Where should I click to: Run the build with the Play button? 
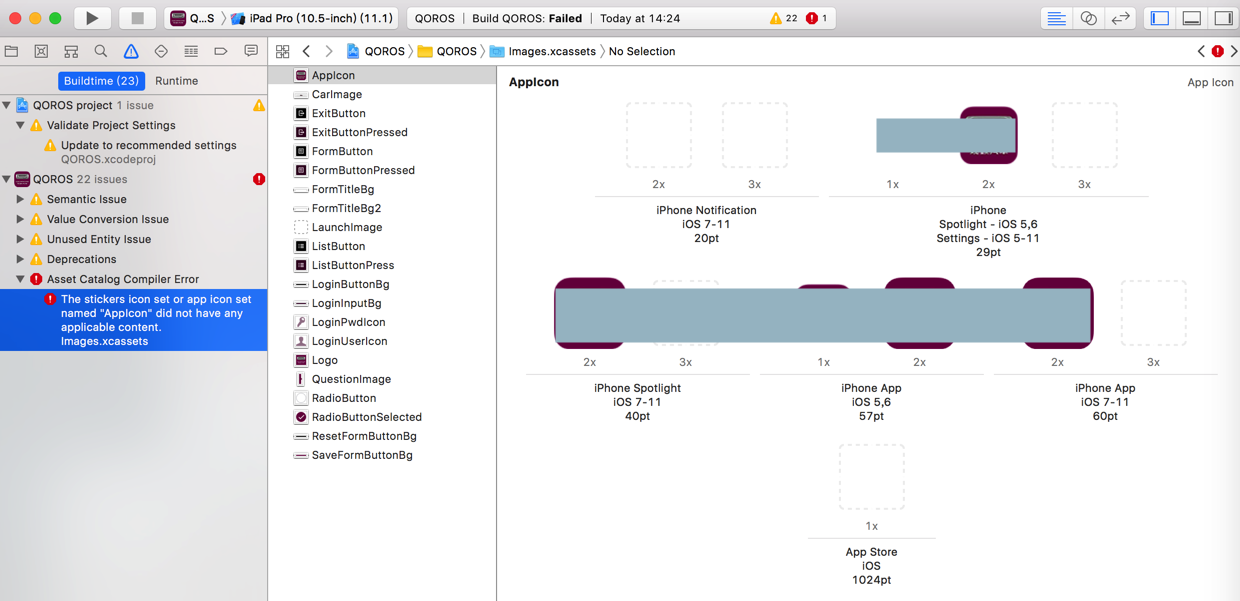coord(92,18)
